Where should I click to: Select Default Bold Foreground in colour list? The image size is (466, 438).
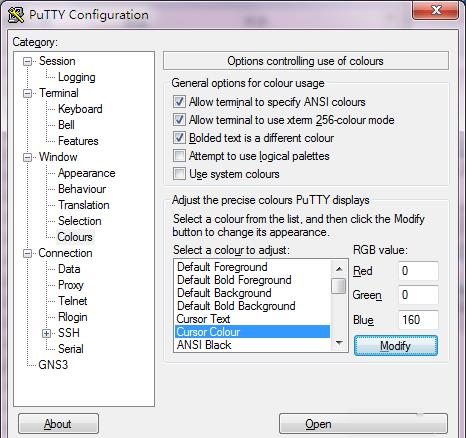point(252,280)
